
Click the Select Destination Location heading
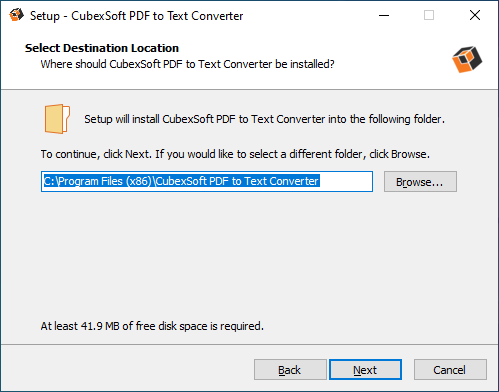(x=102, y=48)
